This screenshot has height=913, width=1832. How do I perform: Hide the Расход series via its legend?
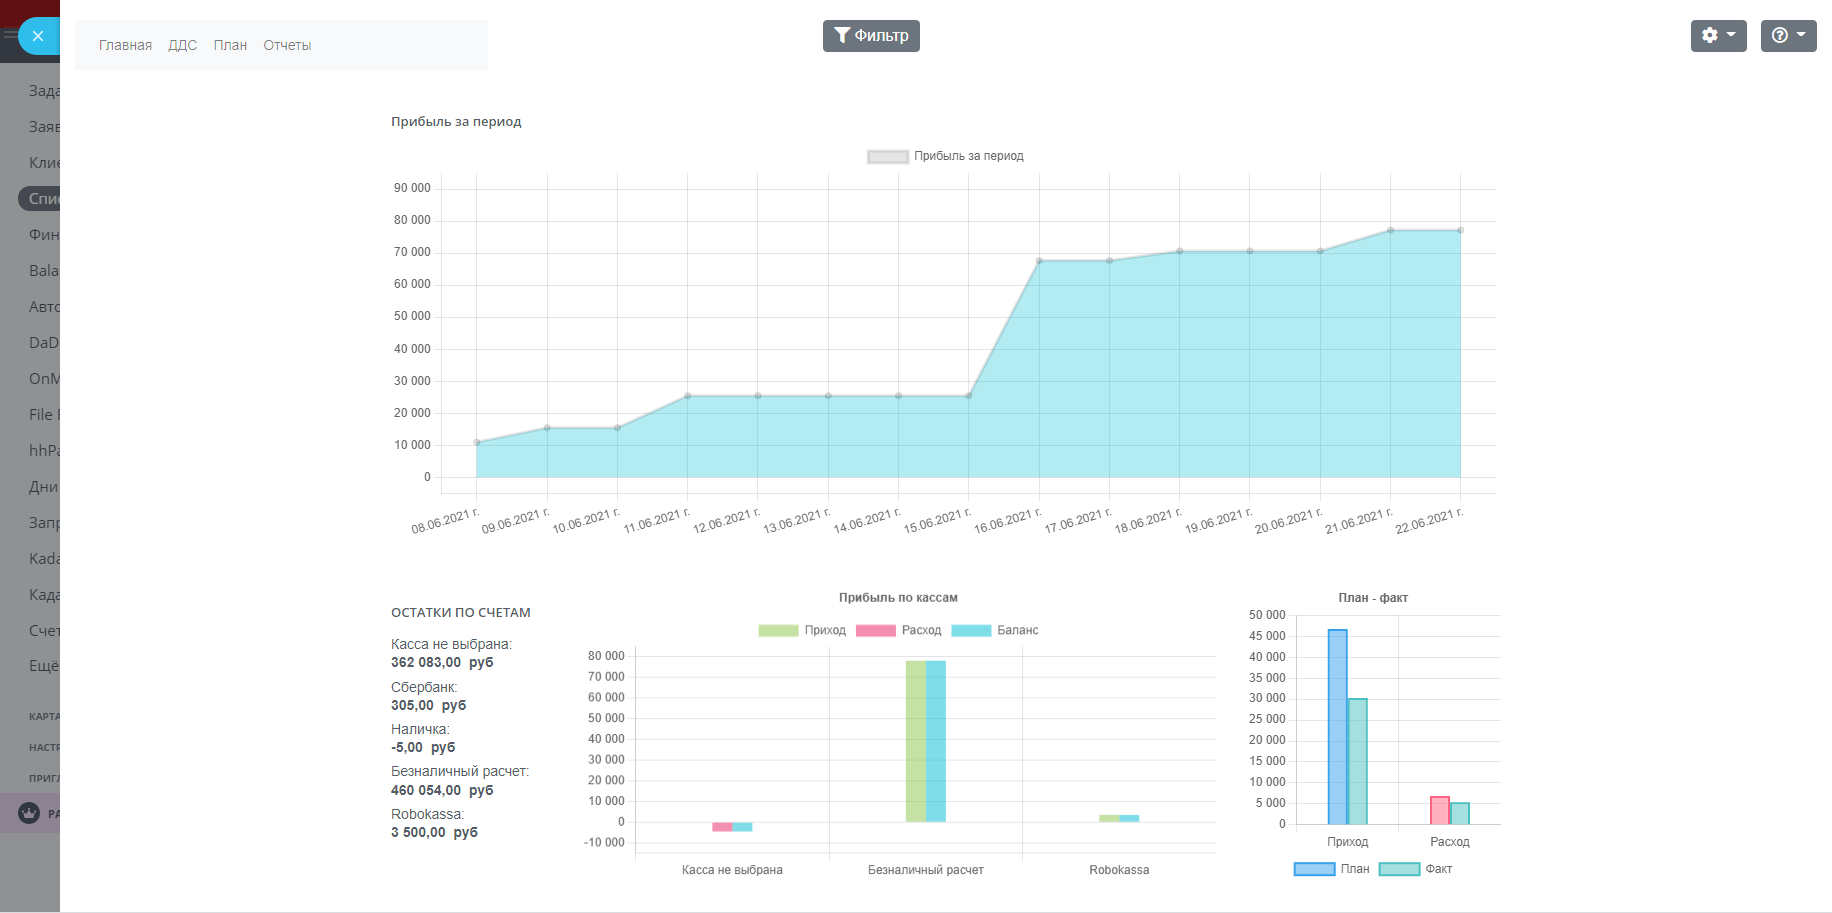click(x=899, y=630)
